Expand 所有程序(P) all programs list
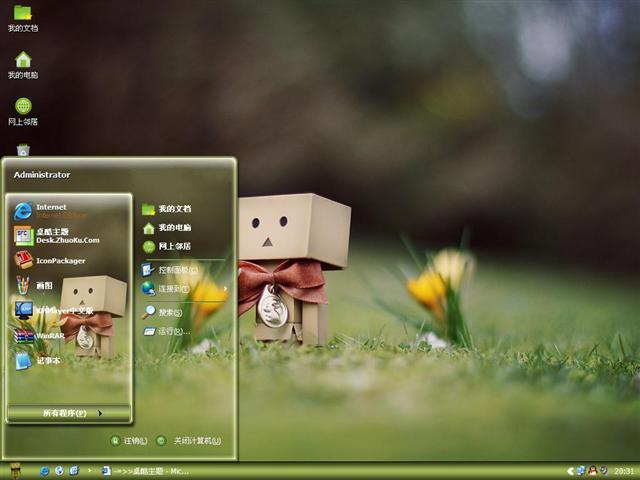This screenshot has width=640, height=480. coord(69,413)
